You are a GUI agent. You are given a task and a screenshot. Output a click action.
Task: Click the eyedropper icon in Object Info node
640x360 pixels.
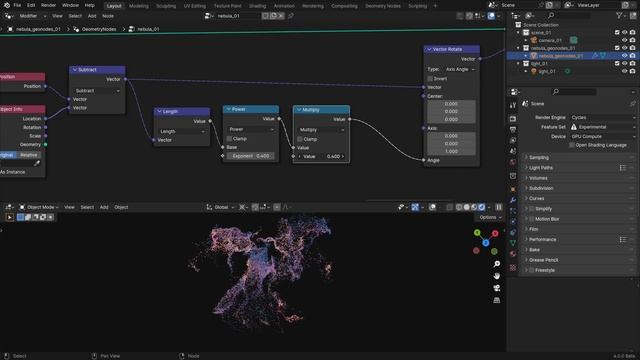[37, 163]
